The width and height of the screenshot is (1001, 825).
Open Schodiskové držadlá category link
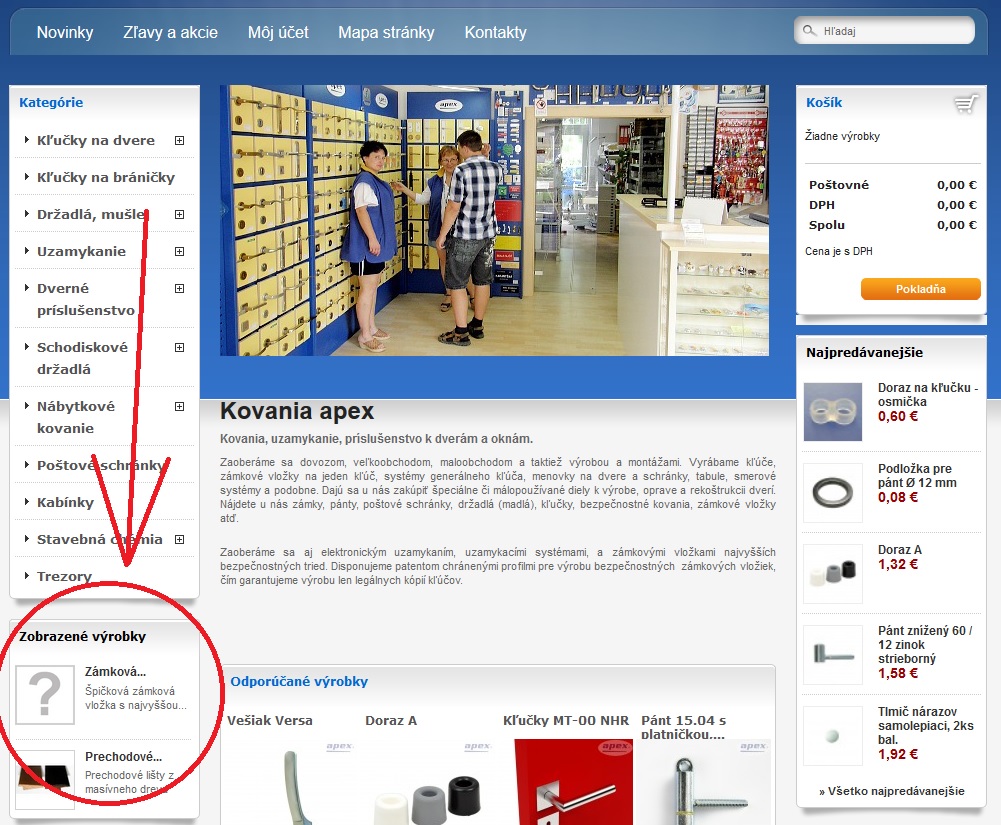[x=82, y=358]
